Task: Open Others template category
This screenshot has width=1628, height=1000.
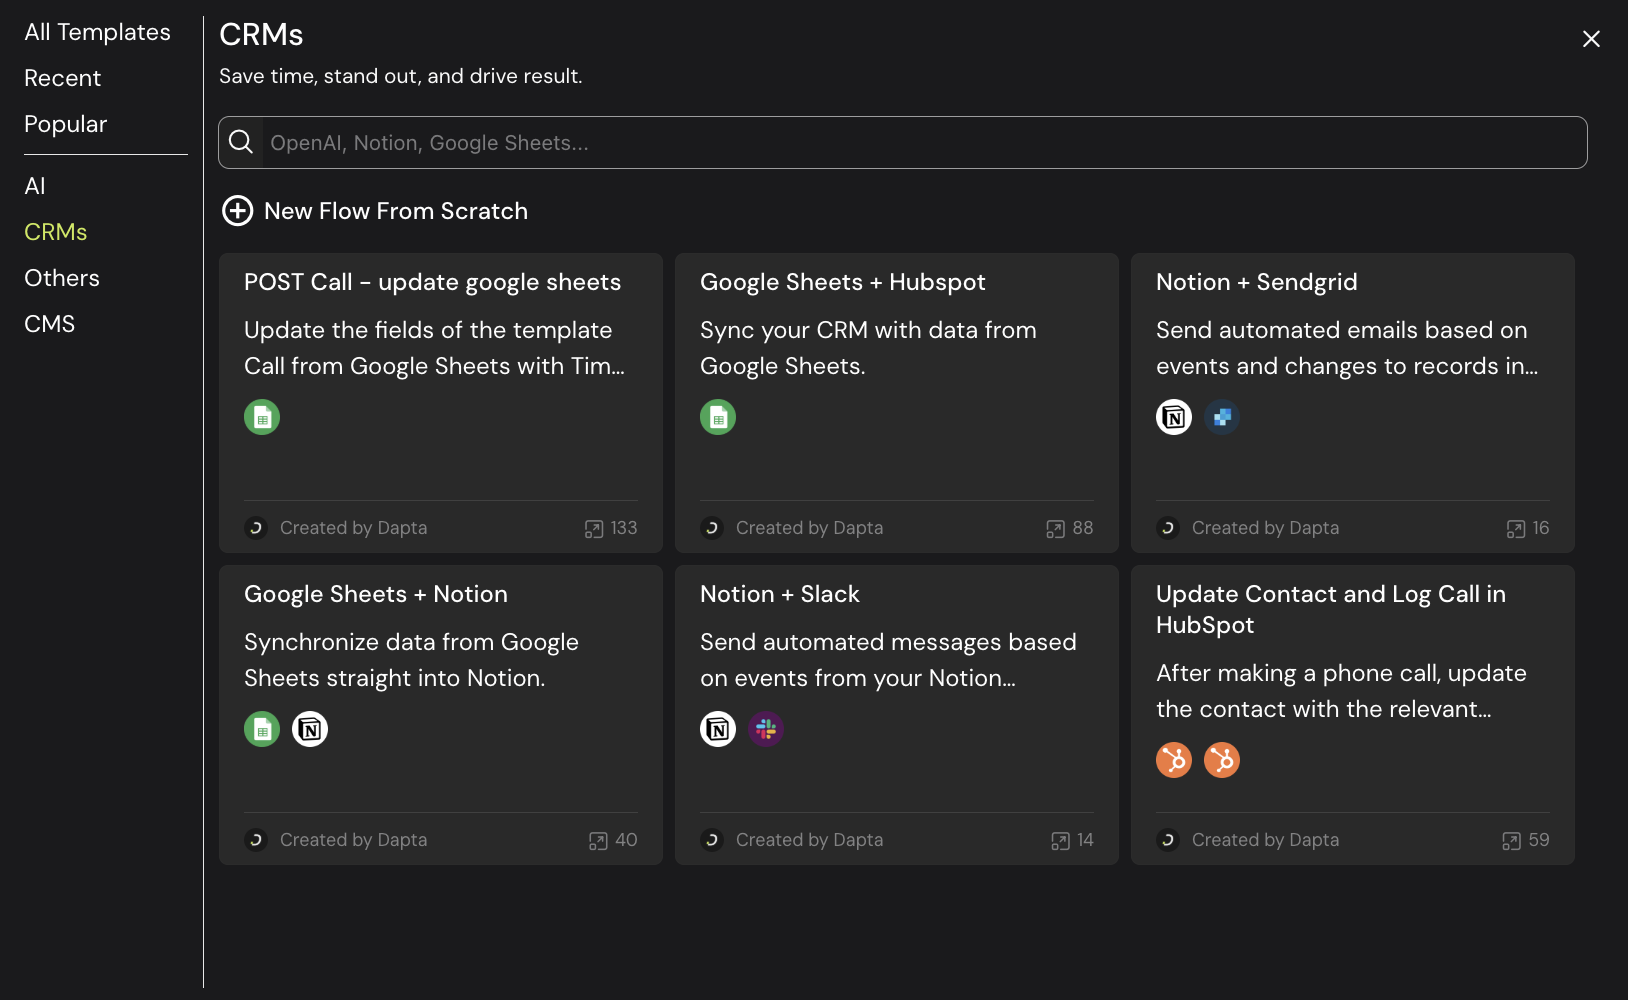Action: [x=62, y=278]
